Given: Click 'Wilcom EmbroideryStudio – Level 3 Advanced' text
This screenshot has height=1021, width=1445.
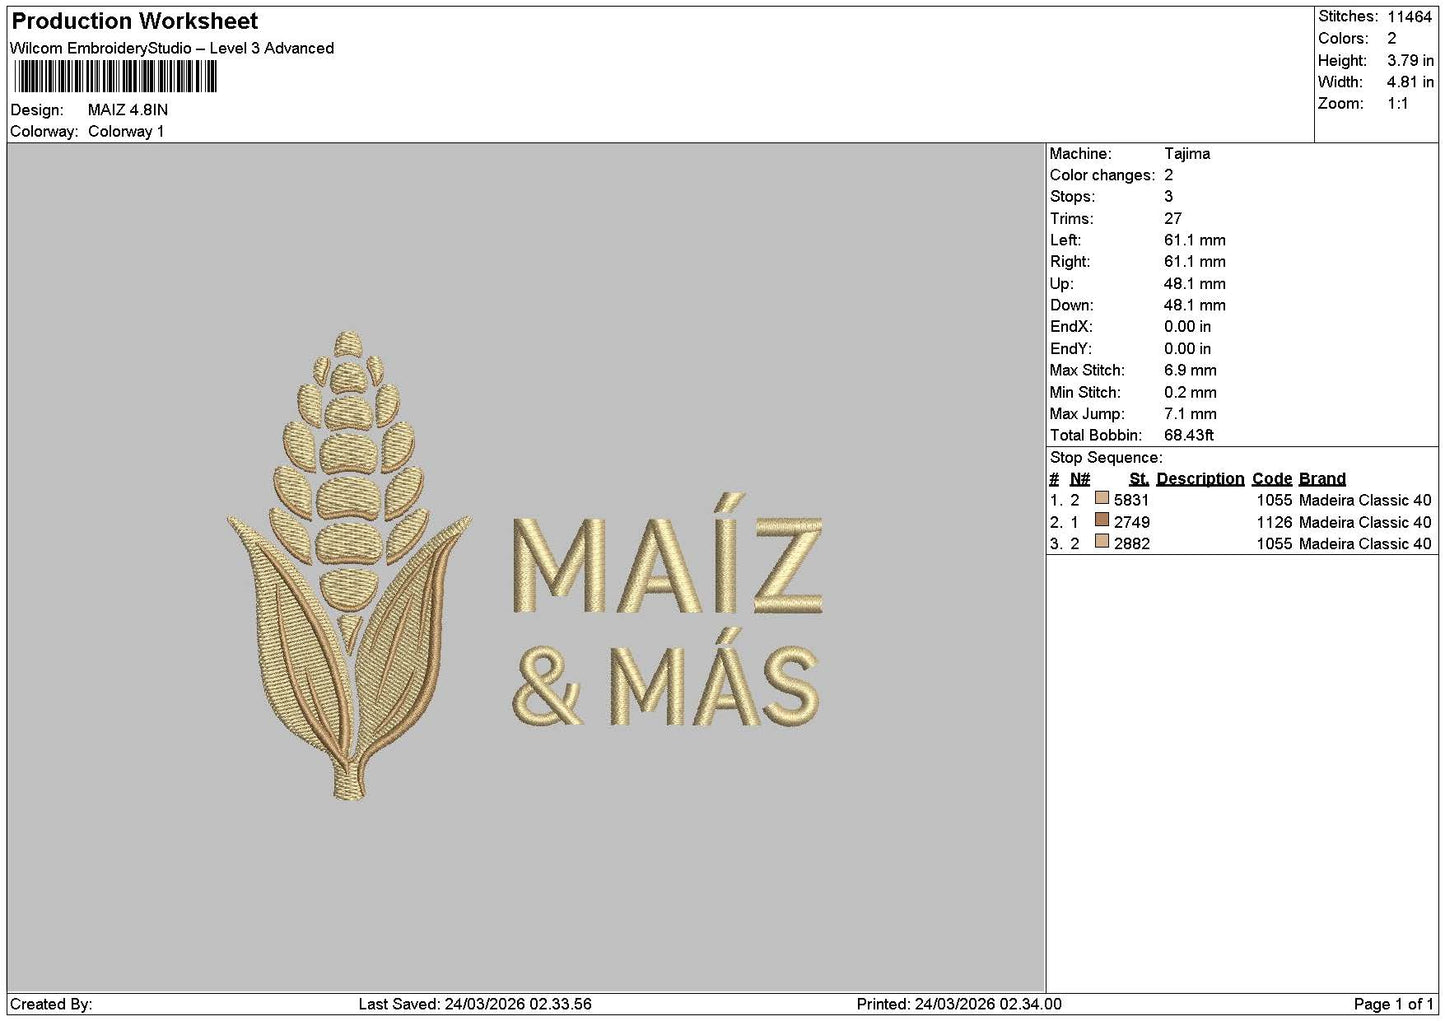Looking at the screenshot, I should click(x=172, y=48).
